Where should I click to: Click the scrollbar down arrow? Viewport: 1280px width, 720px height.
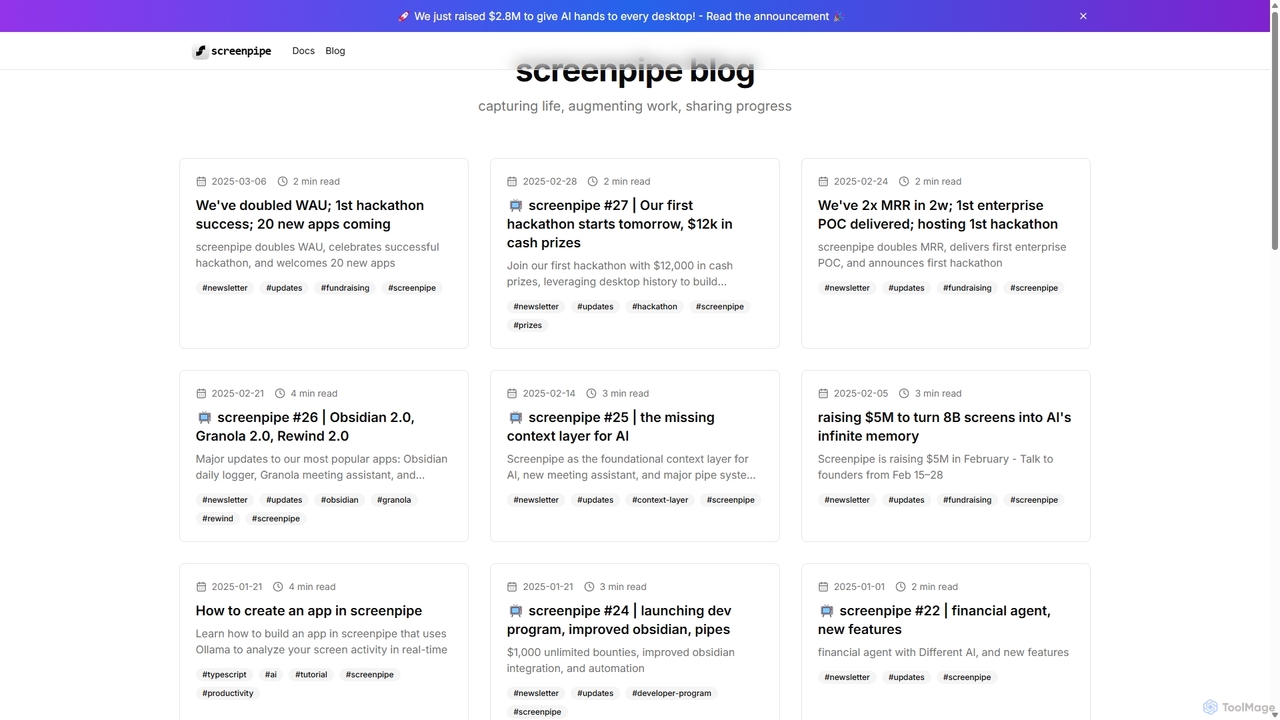(1274, 714)
